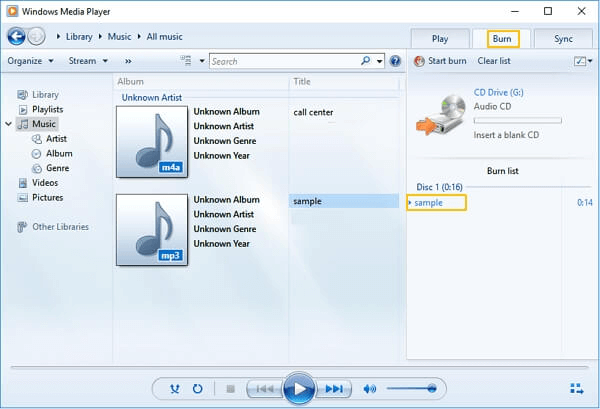
Task: Select the mp3 album art thumbnail
Action: tap(152, 230)
